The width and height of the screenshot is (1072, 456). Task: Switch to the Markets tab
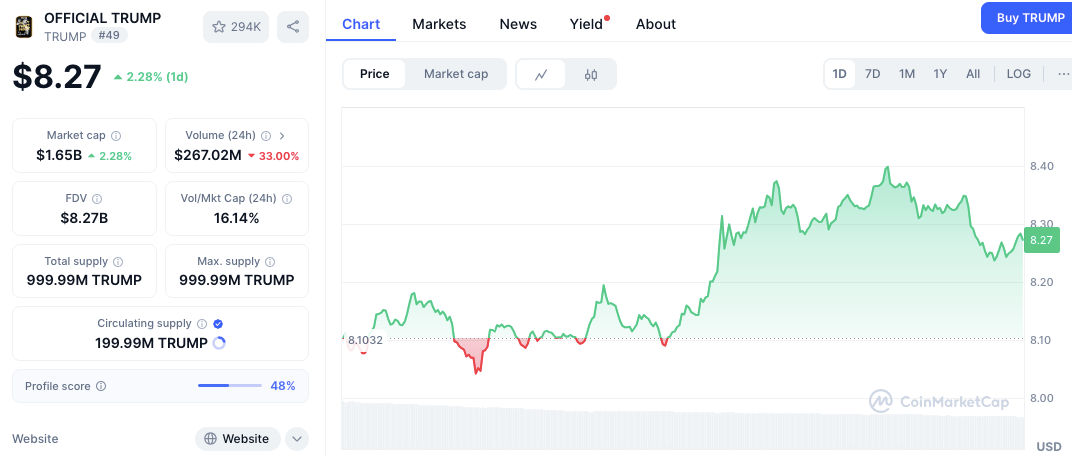pyautogui.click(x=439, y=24)
